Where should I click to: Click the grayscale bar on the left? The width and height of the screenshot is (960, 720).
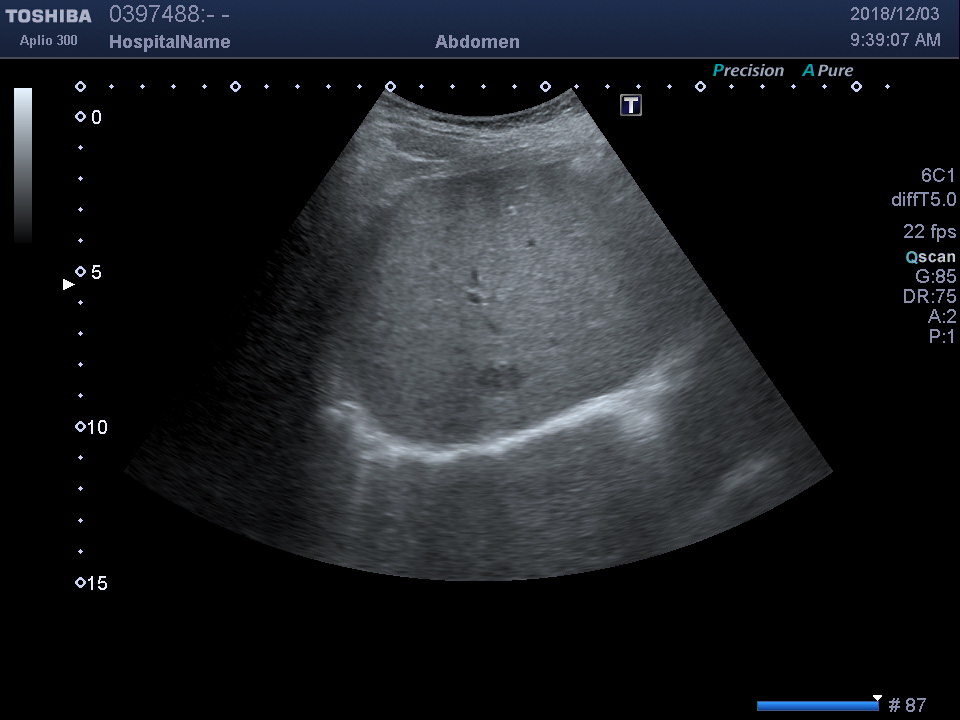23,165
